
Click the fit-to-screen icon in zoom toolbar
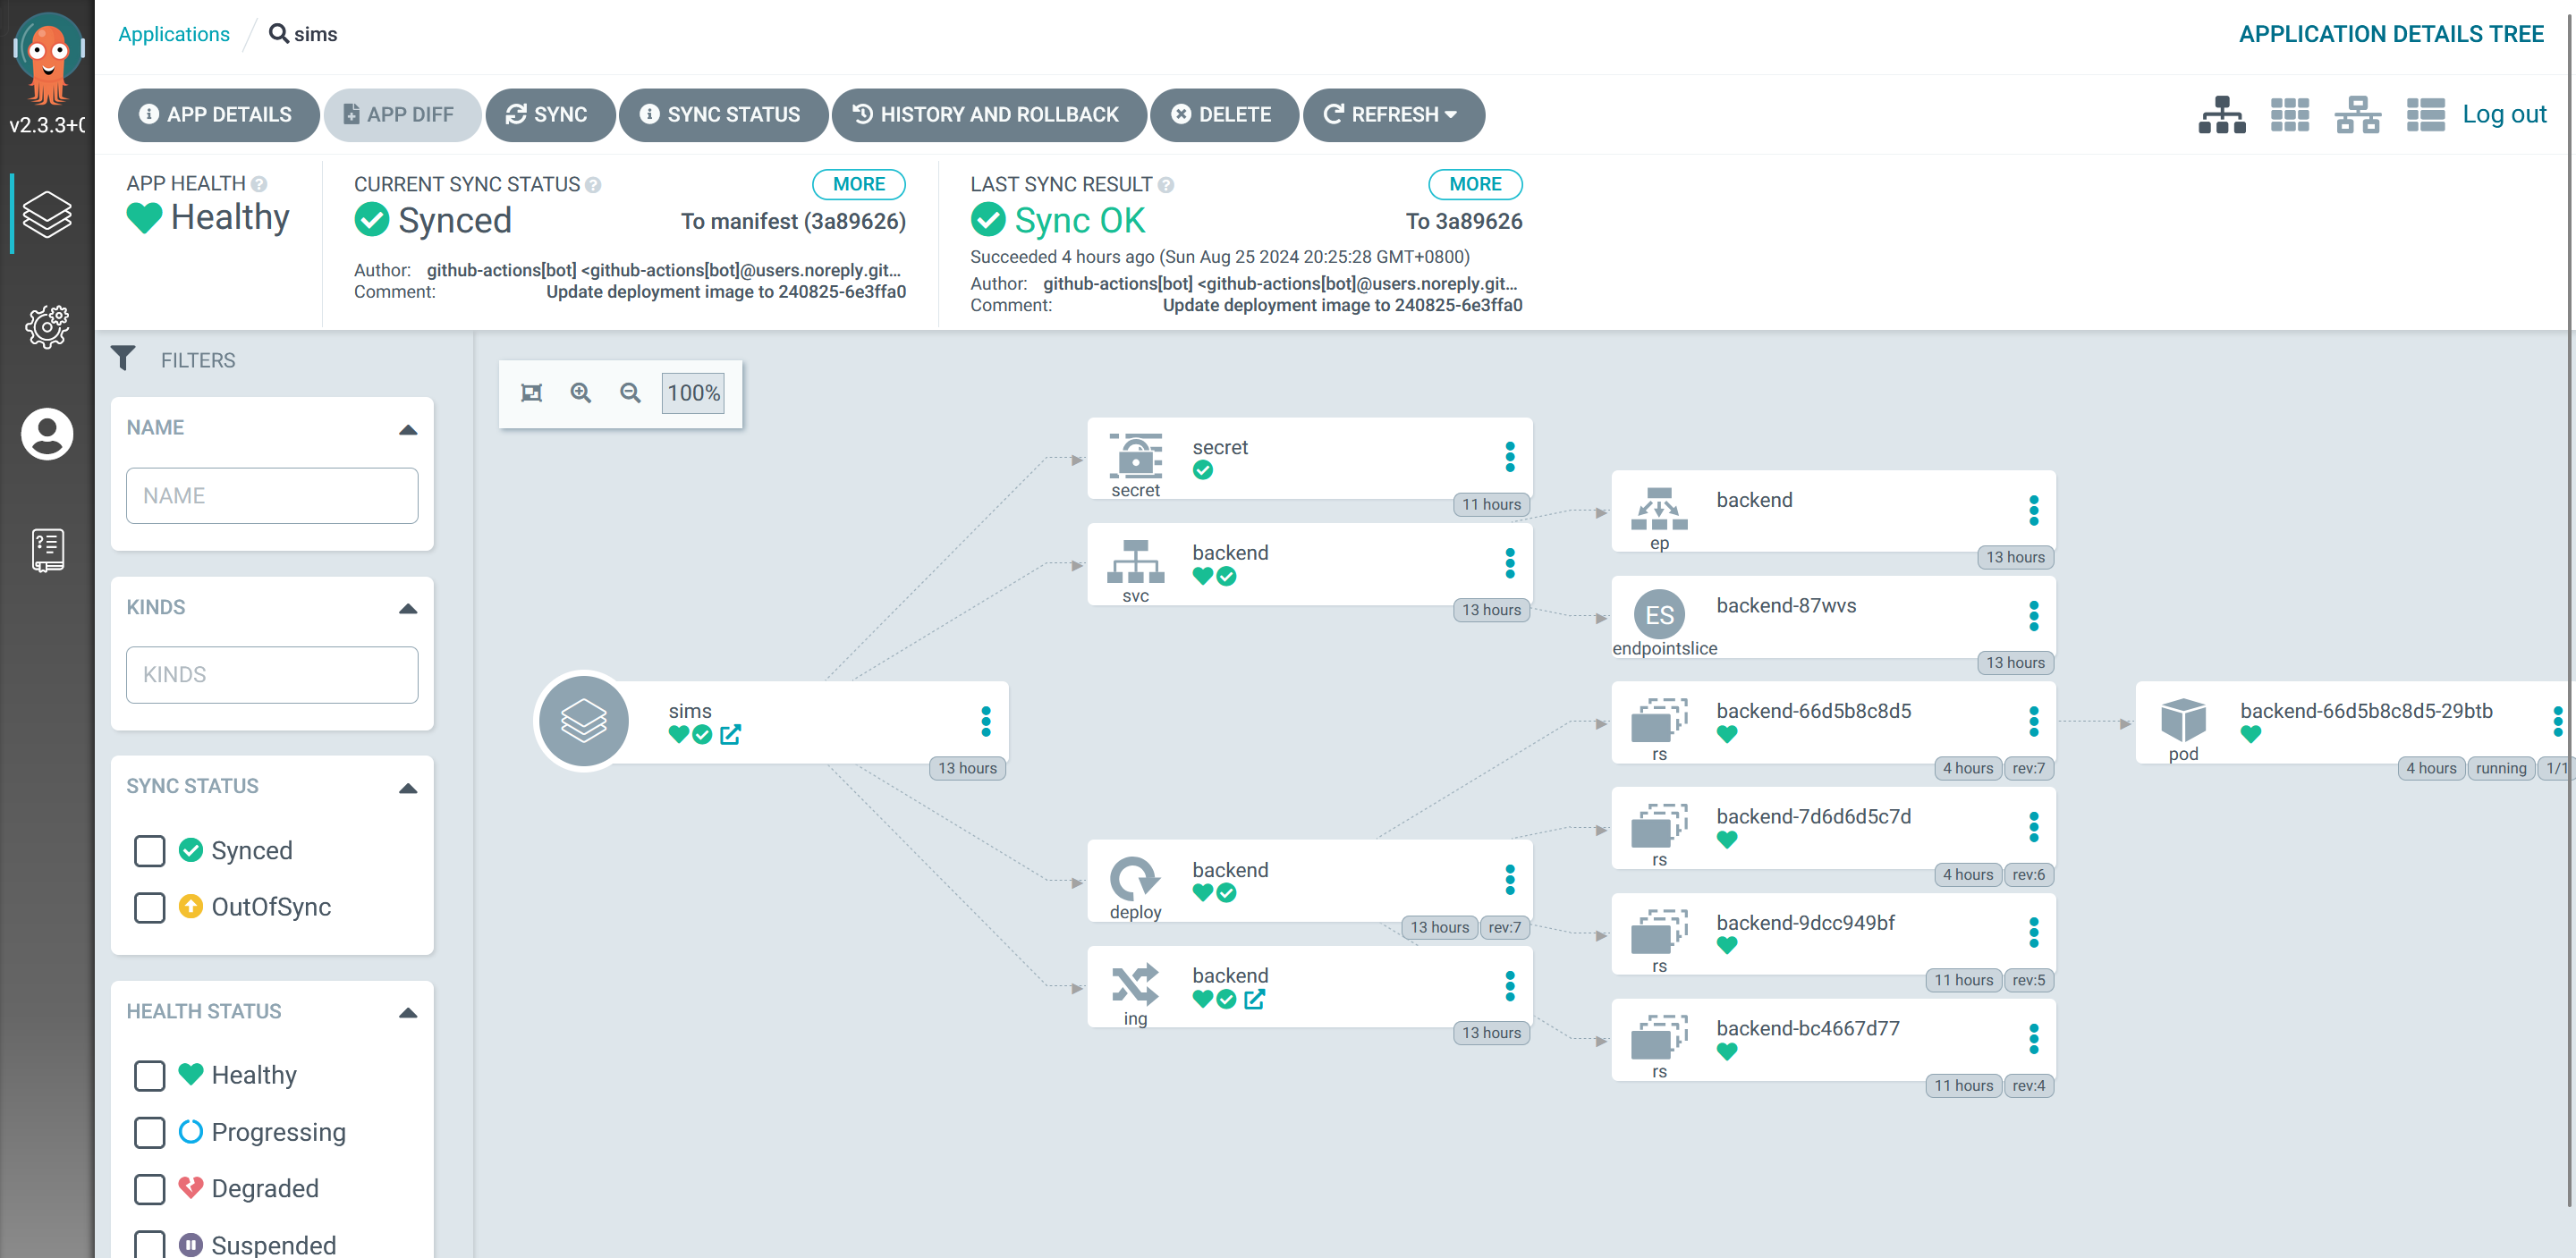pos(532,393)
